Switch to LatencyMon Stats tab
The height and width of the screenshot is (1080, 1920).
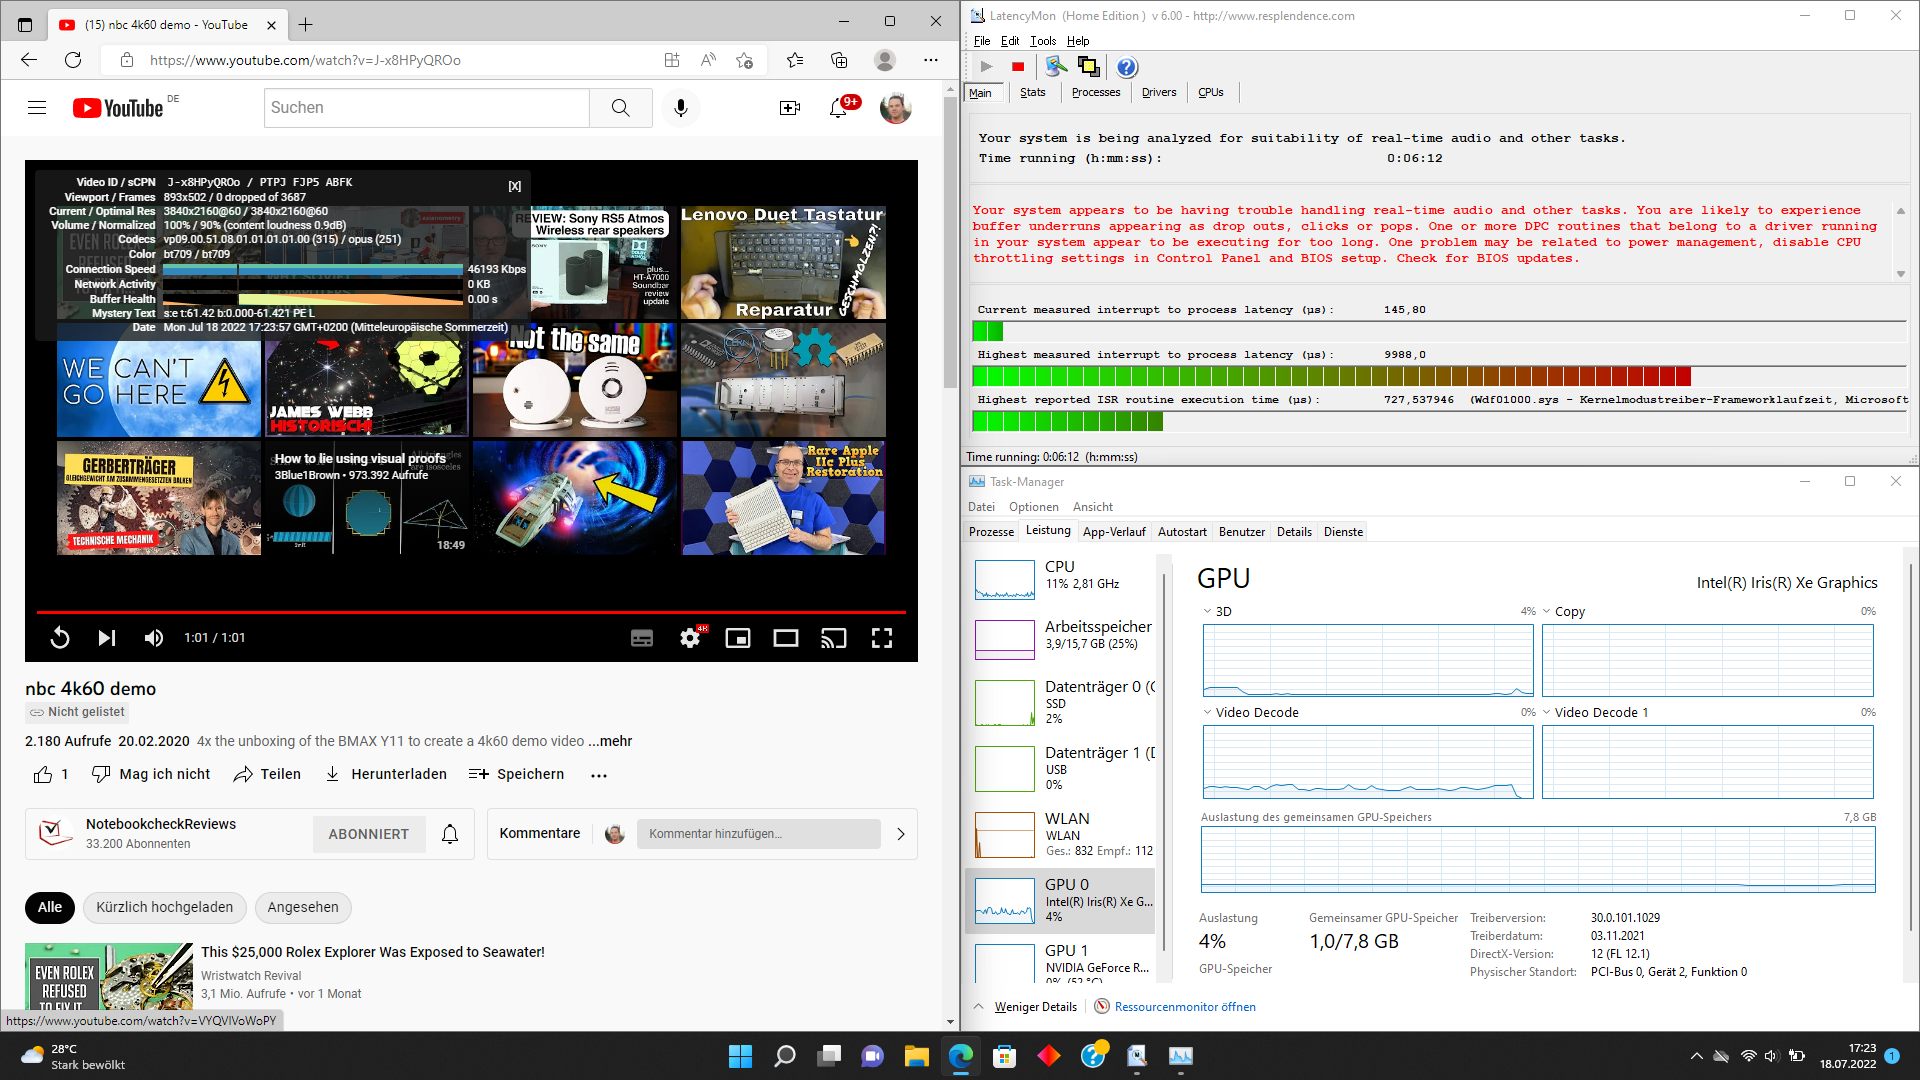point(1033,92)
